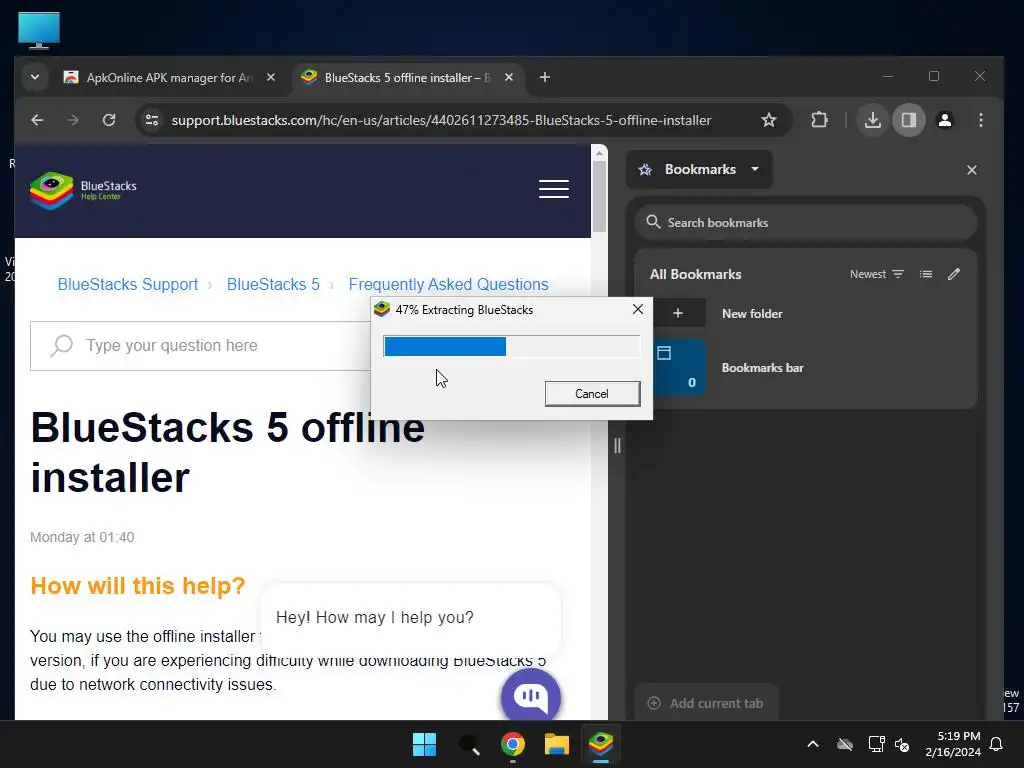Click Chrome icon on taskbar
This screenshot has width=1024, height=768.
tap(513, 744)
